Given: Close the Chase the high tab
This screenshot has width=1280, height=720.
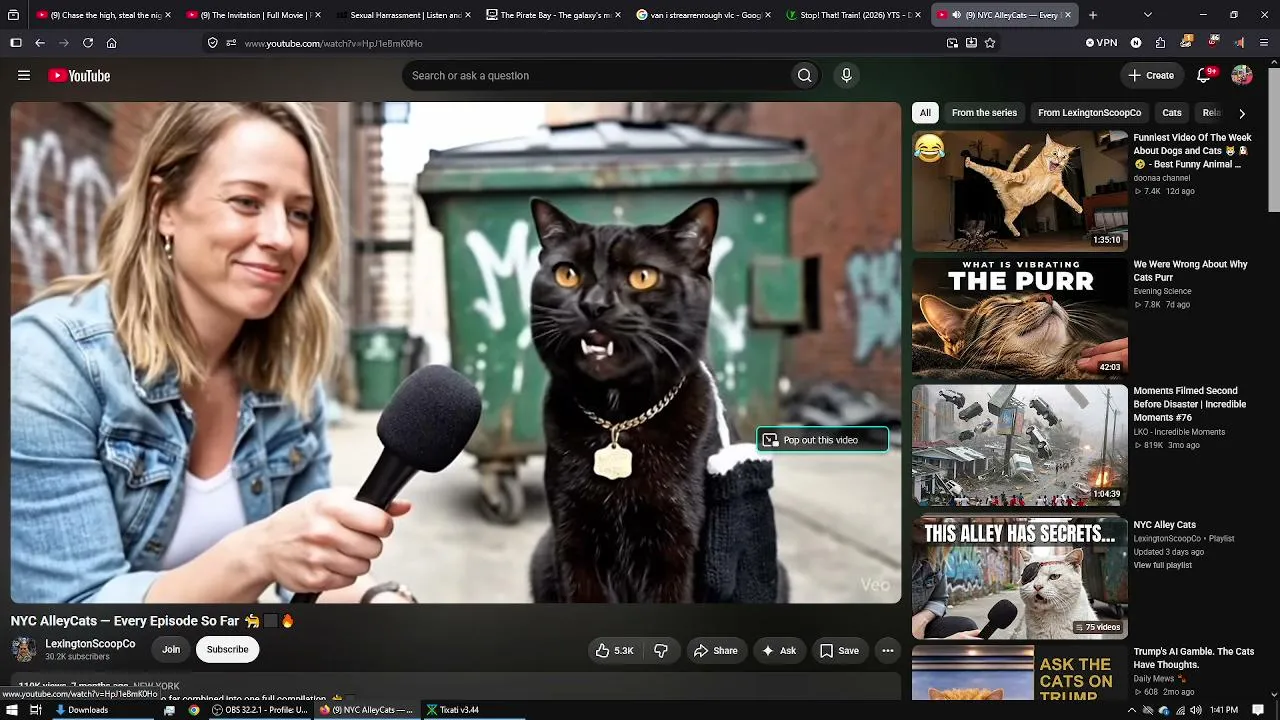Looking at the screenshot, I should 168,15.
